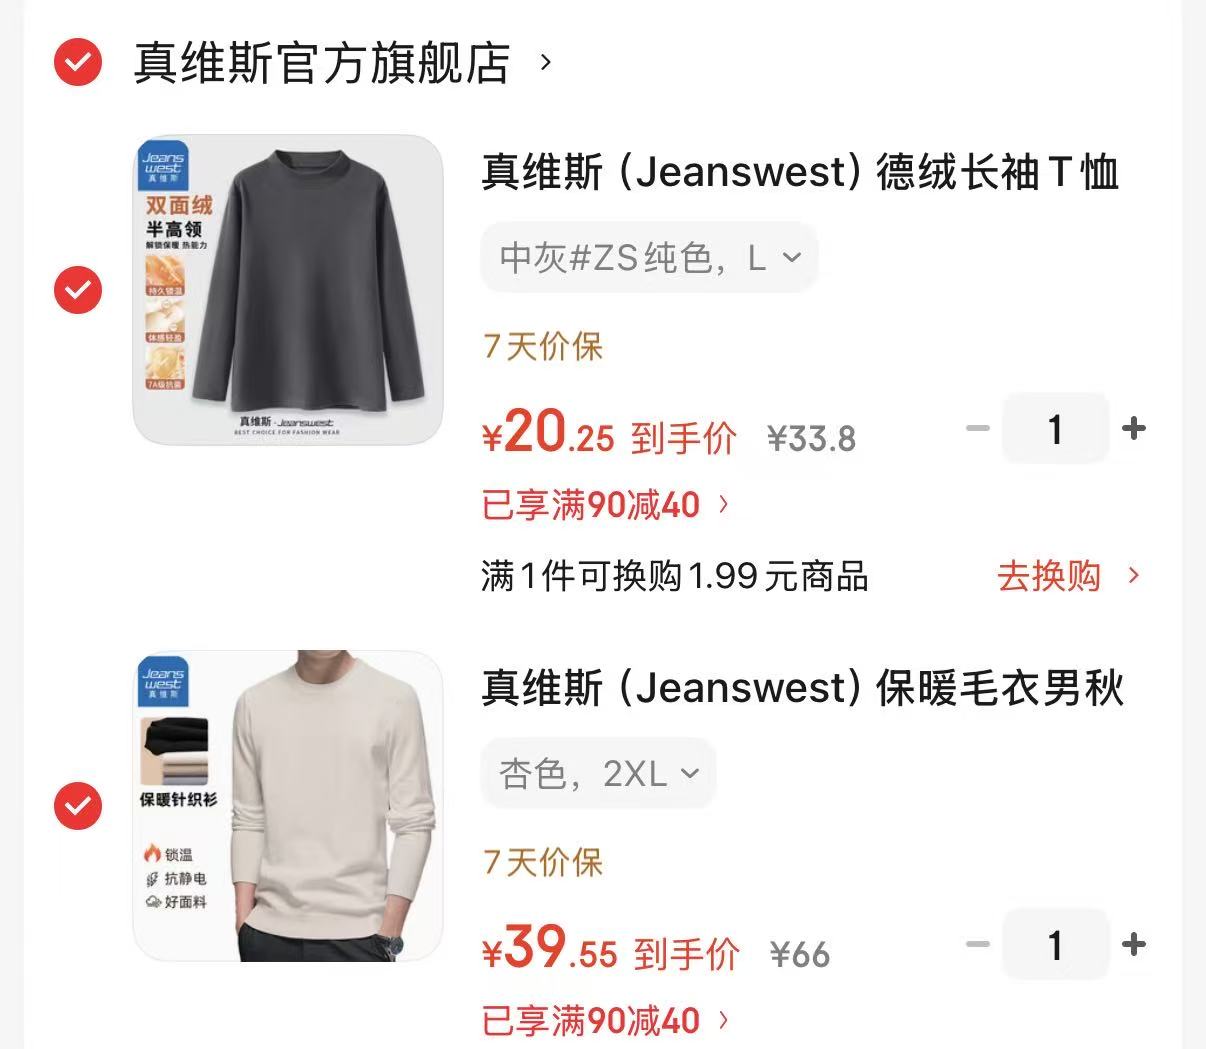
Task: Open the 保暖毛衣男秋 product title
Action: (x=803, y=688)
